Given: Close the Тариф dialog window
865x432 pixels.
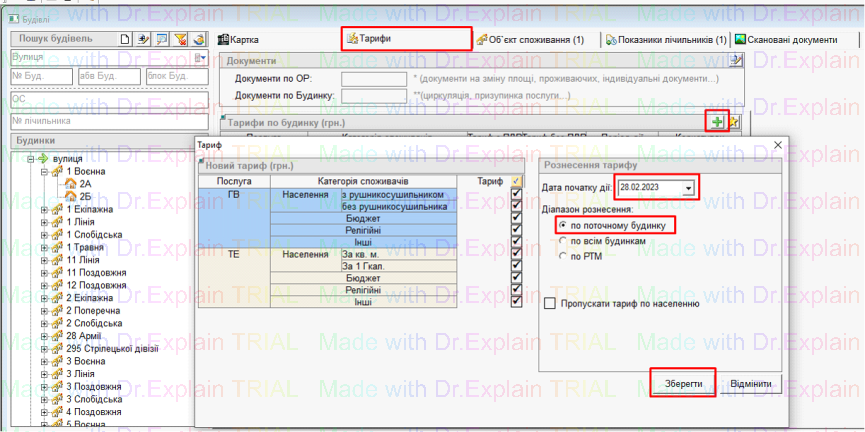Looking at the screenshot, I should coord(777,145).
